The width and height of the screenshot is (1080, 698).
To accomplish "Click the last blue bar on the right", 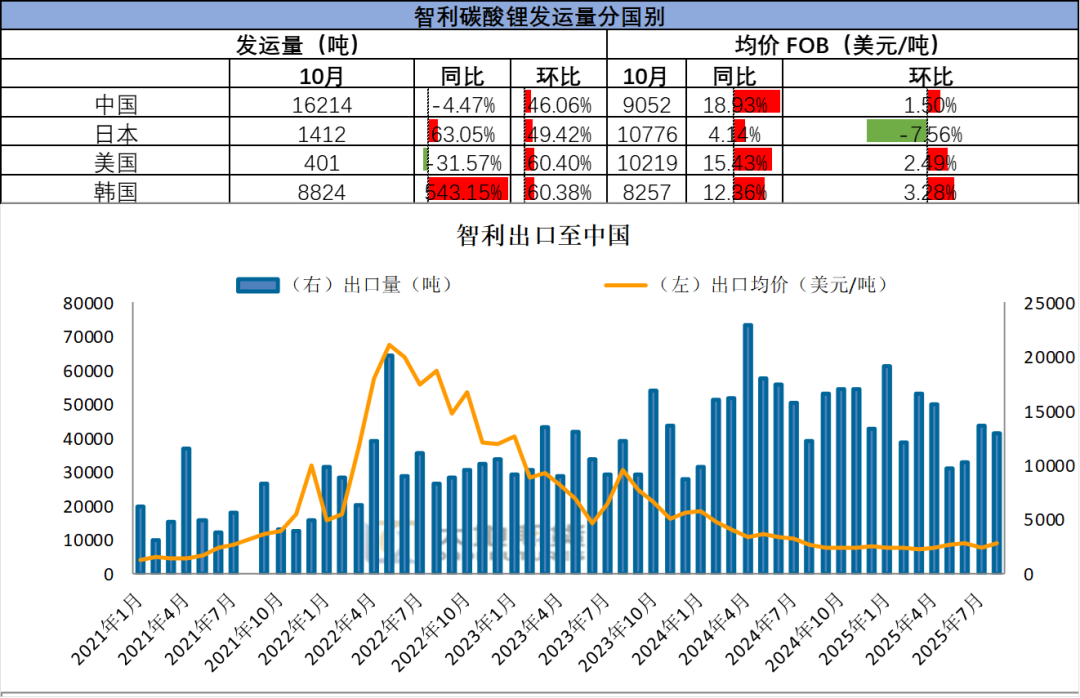I will (996, 503).
